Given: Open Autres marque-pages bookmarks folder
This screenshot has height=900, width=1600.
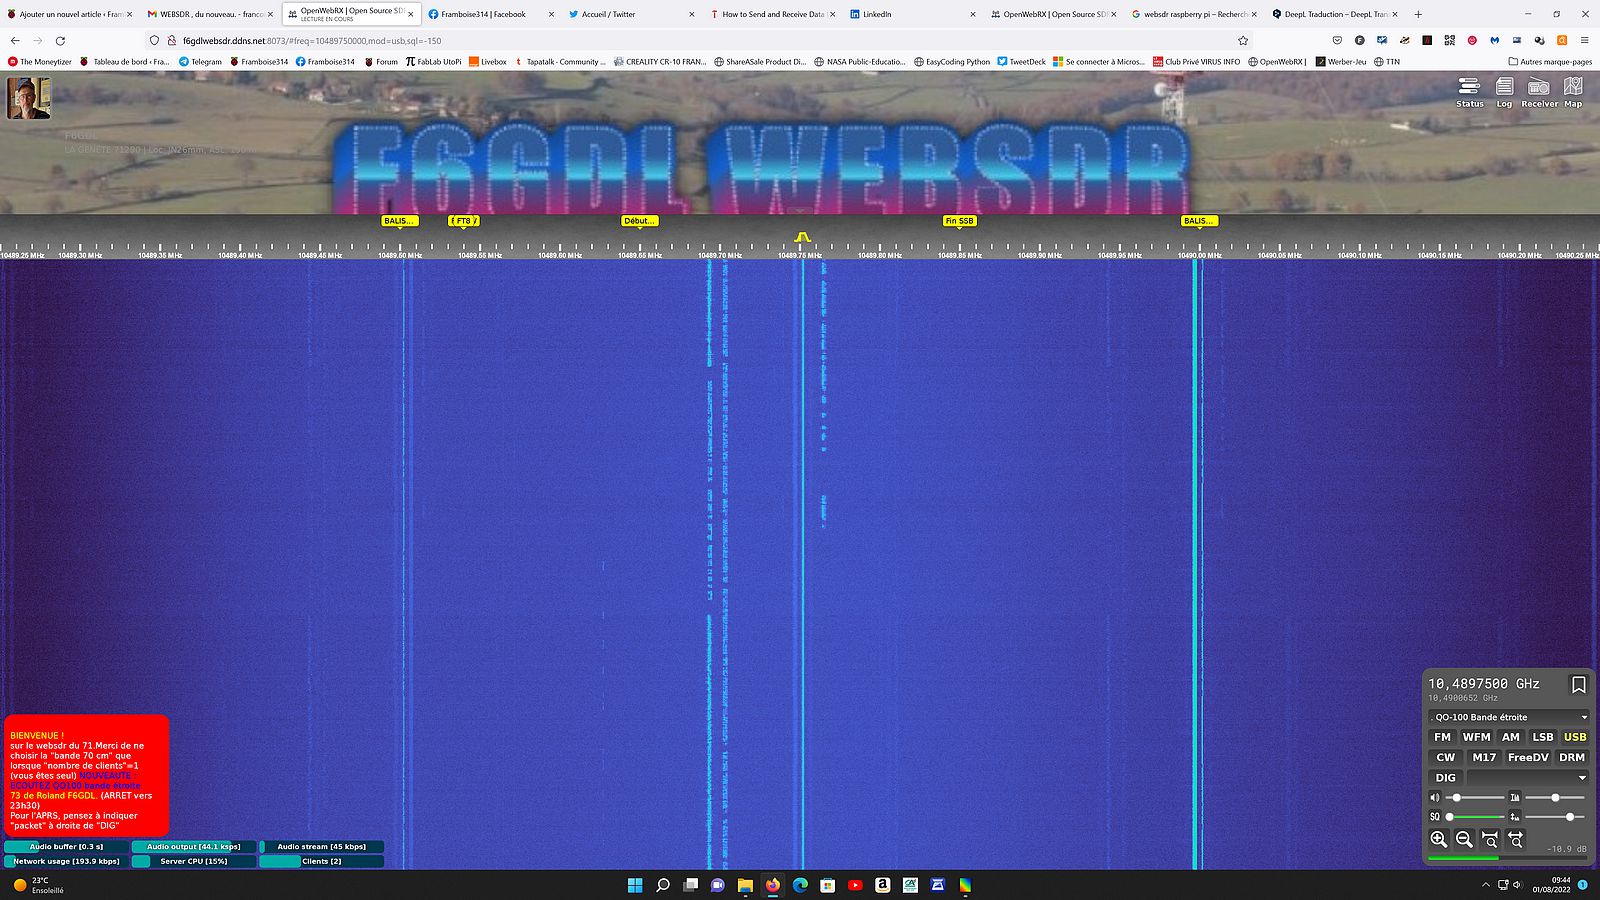Looking at the screenshot, I should [x=1550, y=62].
